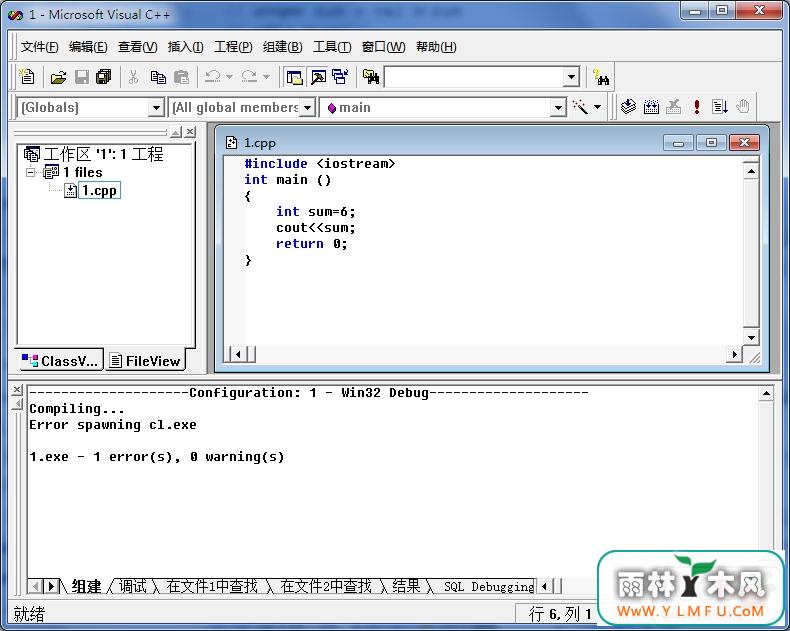790x631 pixels.
Task: Click the Search binoculars icon
Action: (x=601, y=78)
